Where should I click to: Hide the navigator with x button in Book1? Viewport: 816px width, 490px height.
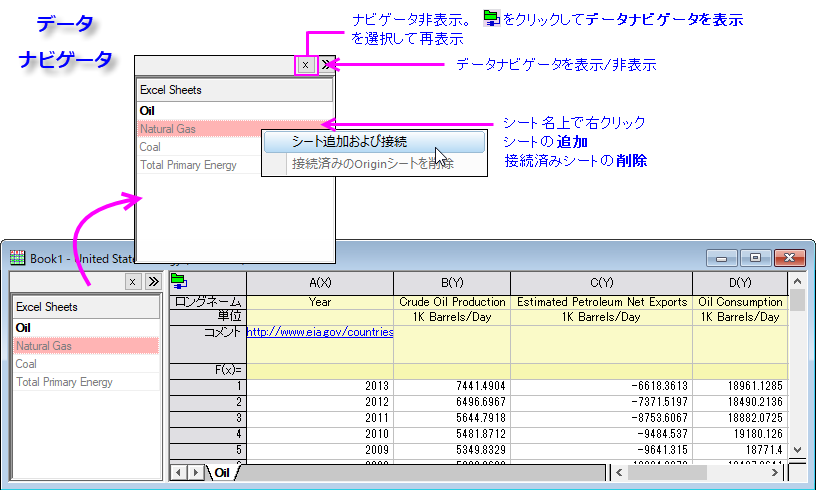click(x=133, y=281)
